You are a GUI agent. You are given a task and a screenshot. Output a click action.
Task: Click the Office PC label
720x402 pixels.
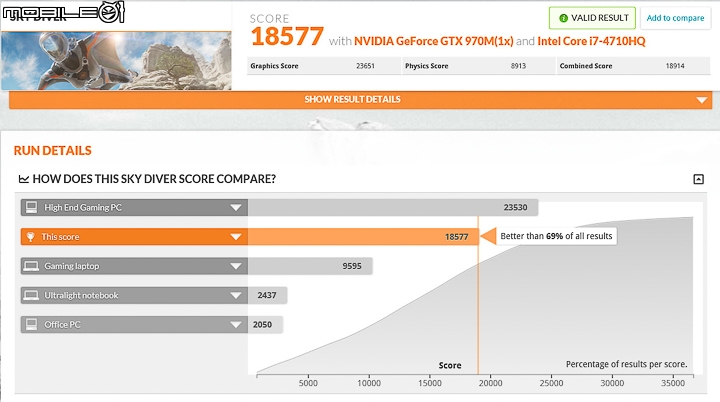coord(62,325)
